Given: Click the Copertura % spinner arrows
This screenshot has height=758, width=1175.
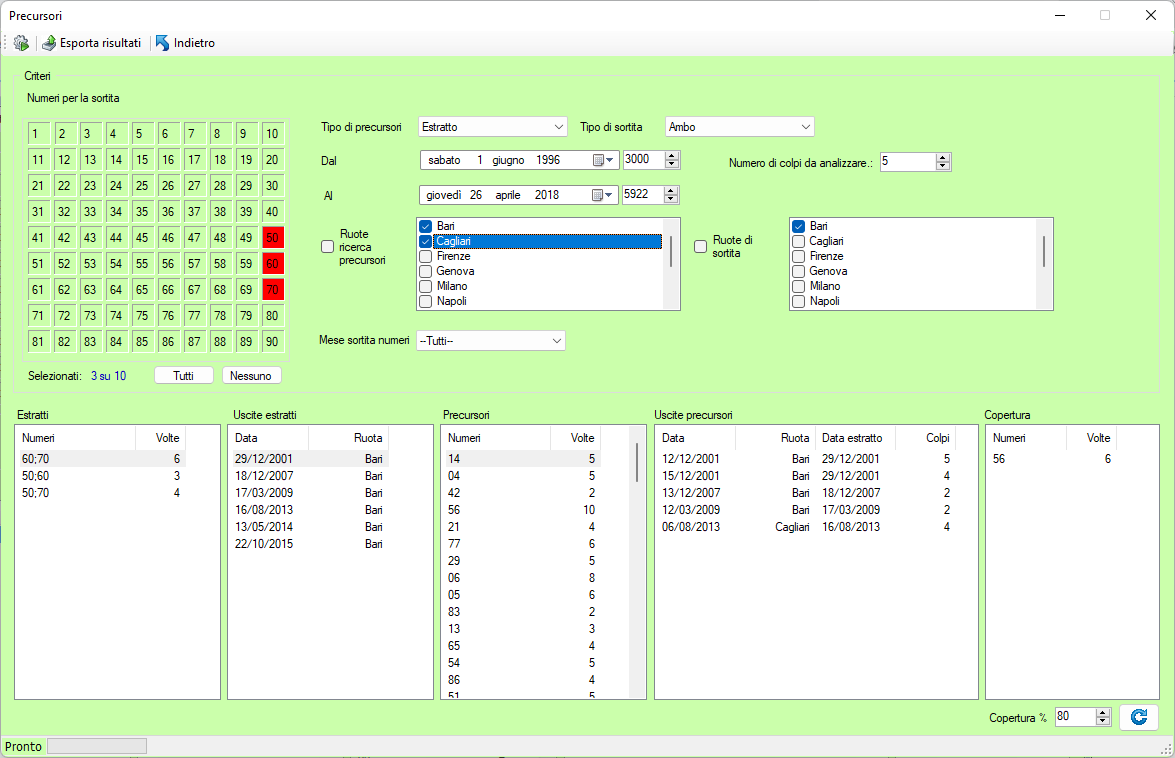Looking at the screenshot, I should (1102, 717).
